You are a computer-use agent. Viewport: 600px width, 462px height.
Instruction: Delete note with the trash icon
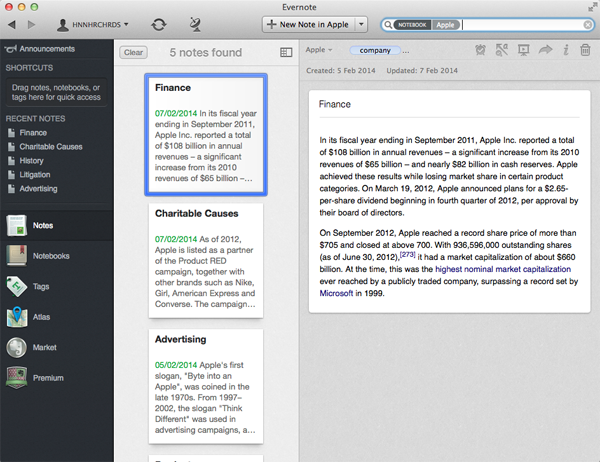(x=585, y=50)
